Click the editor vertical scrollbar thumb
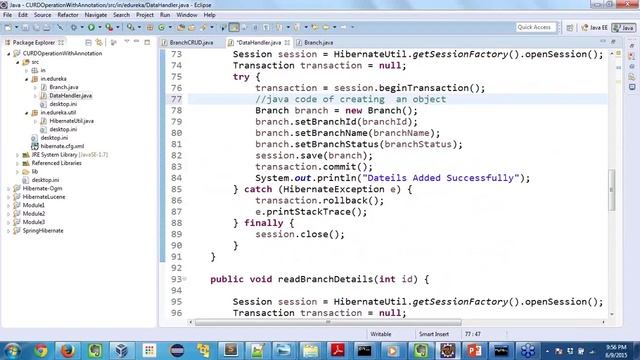640x360 pixels. [x=611, y=190]
